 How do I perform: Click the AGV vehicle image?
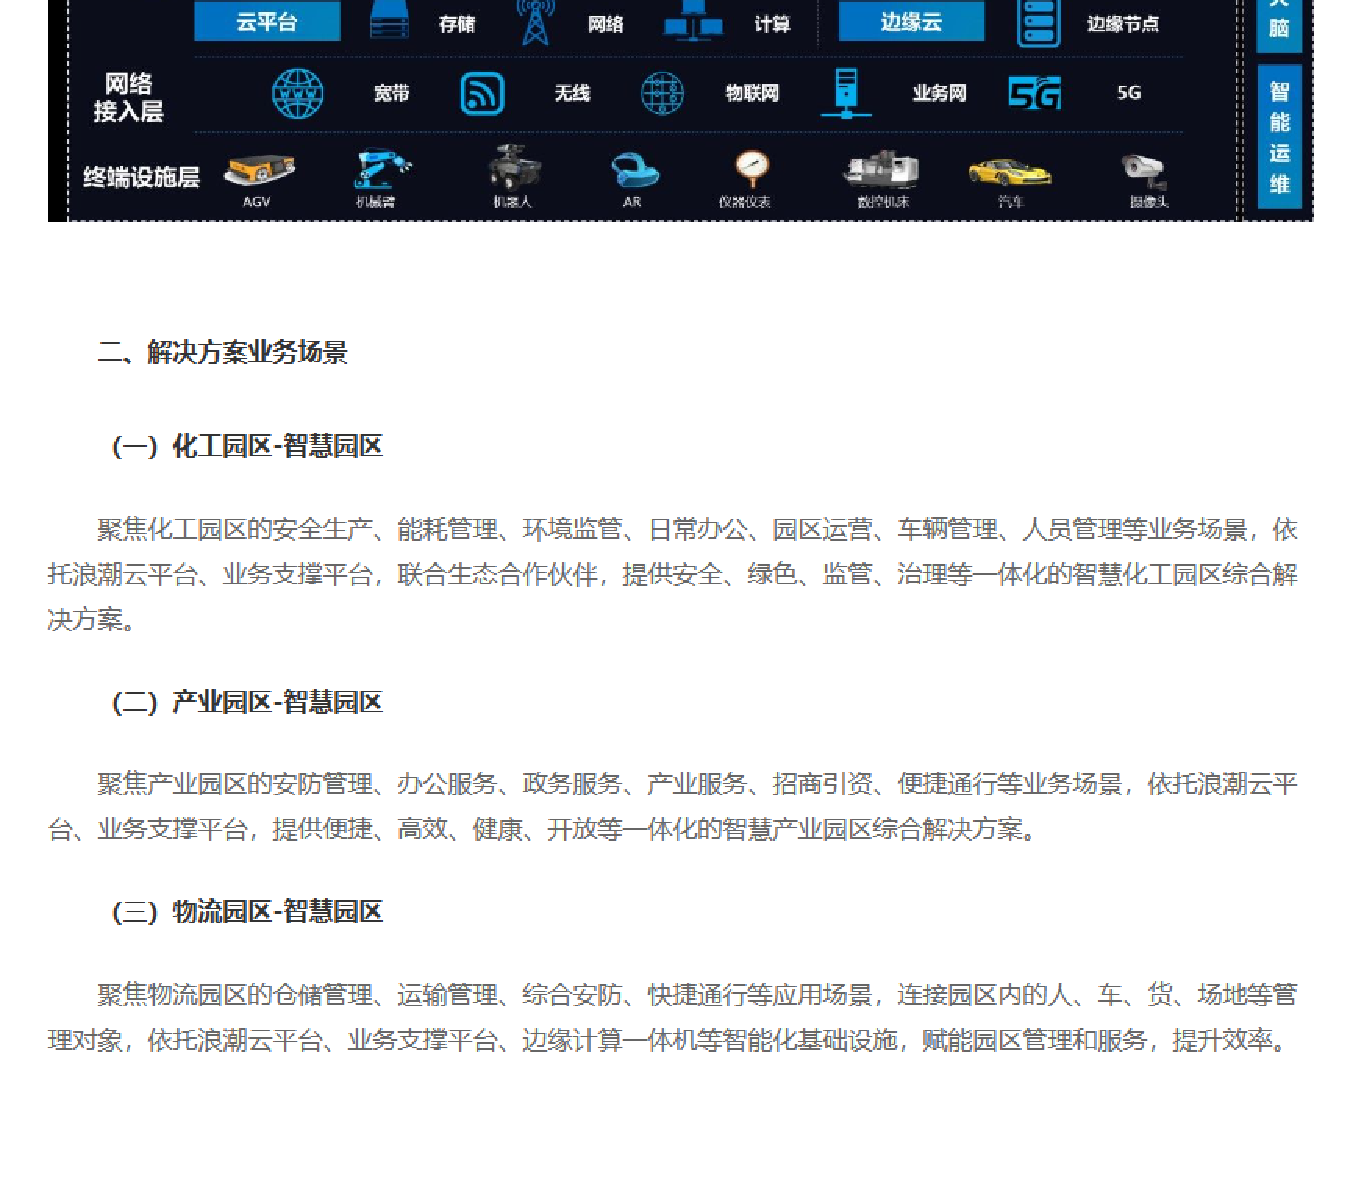[x=259, y=171]
